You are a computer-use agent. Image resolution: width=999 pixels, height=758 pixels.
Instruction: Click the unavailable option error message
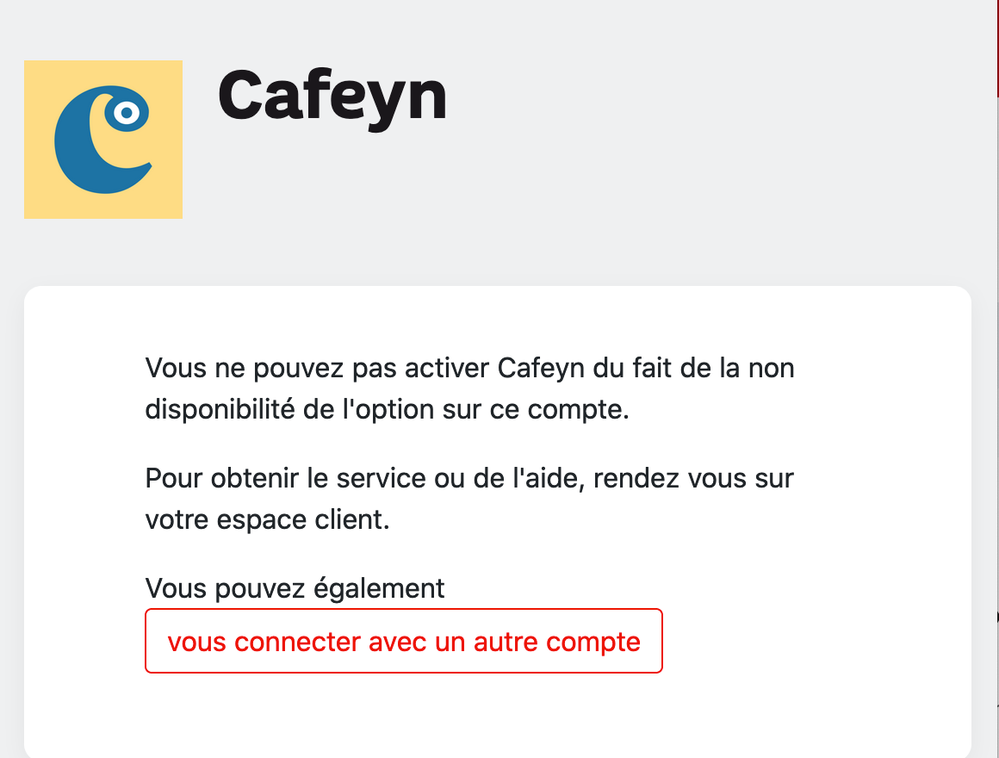click(x=470, y=388)
